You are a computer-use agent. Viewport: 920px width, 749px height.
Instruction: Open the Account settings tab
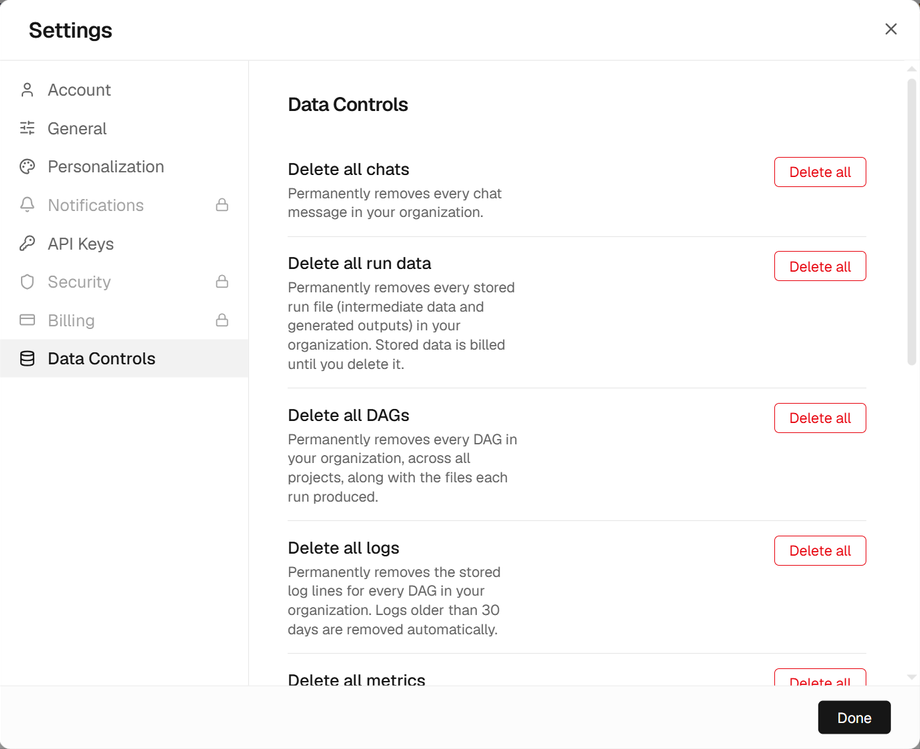tap(124, 90)
